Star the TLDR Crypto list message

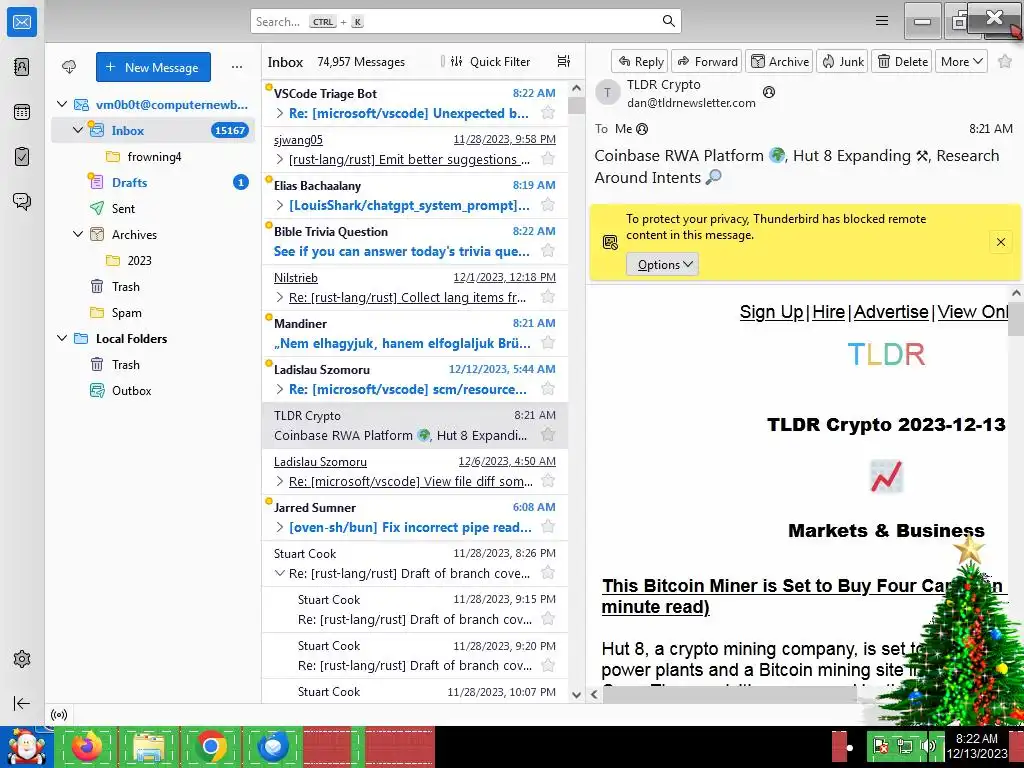point(548,435)
